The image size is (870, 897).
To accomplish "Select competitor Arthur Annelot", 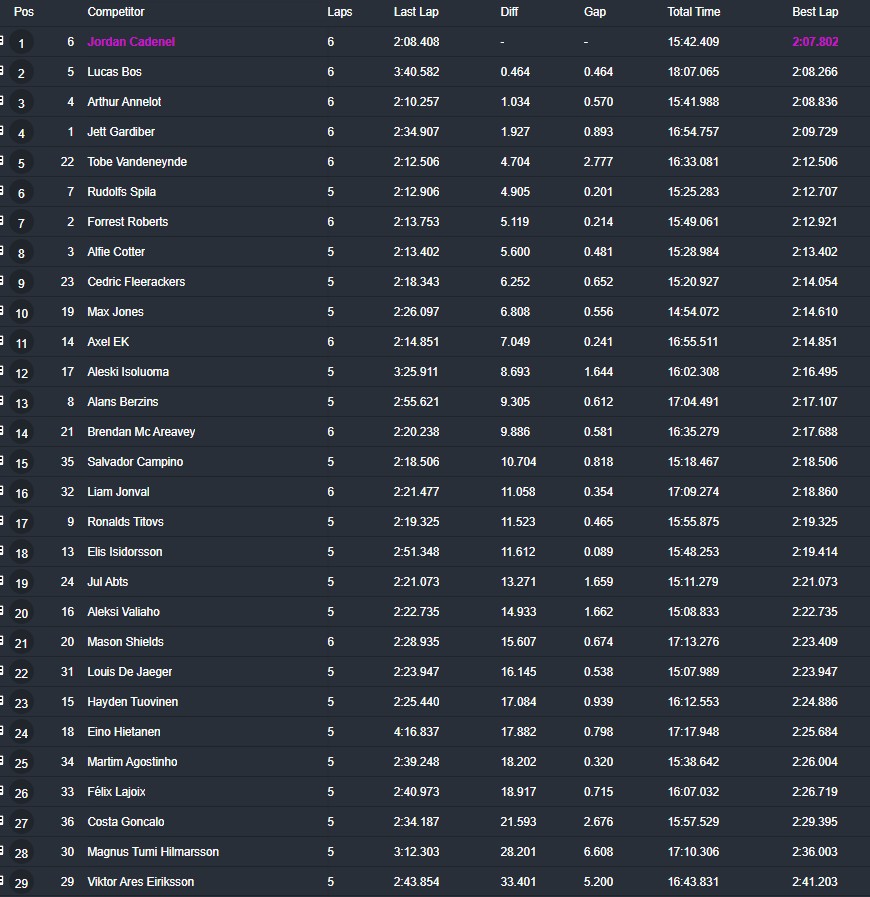I will pos(124,102).
